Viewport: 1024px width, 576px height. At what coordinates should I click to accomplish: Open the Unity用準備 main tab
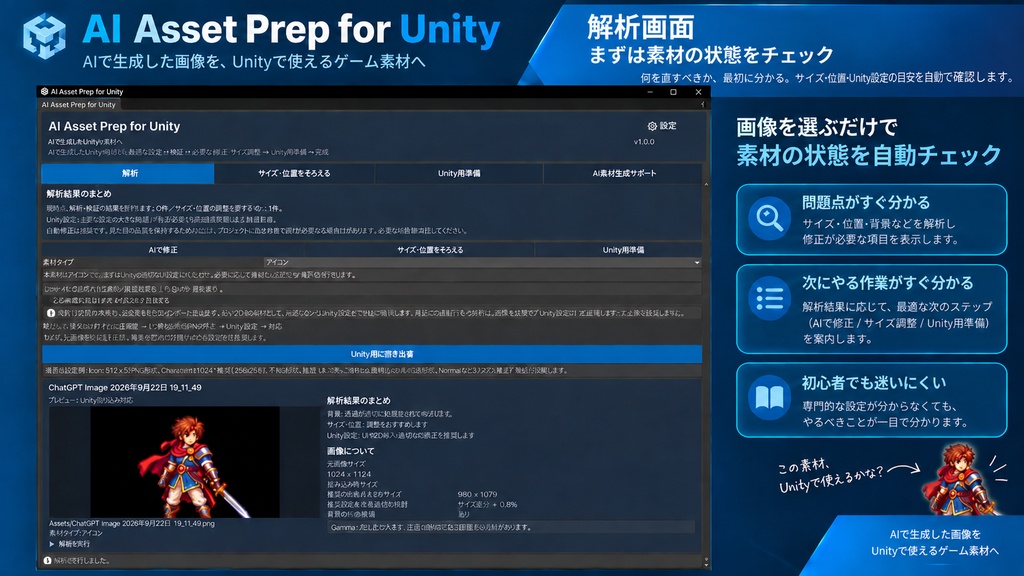[459, 173]
